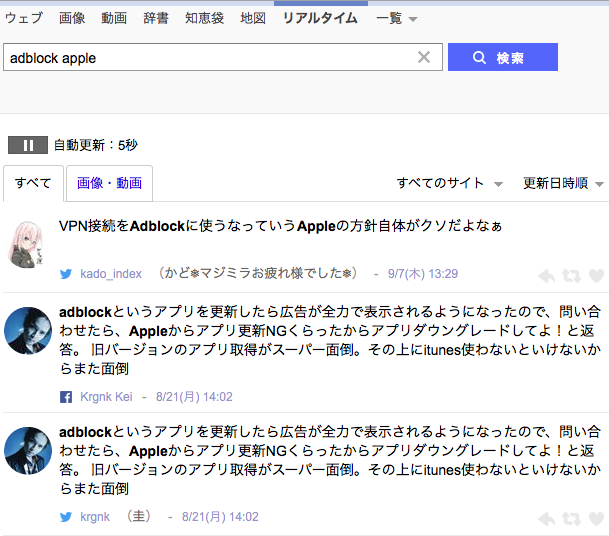Open the kado_index avatar image

26,244
